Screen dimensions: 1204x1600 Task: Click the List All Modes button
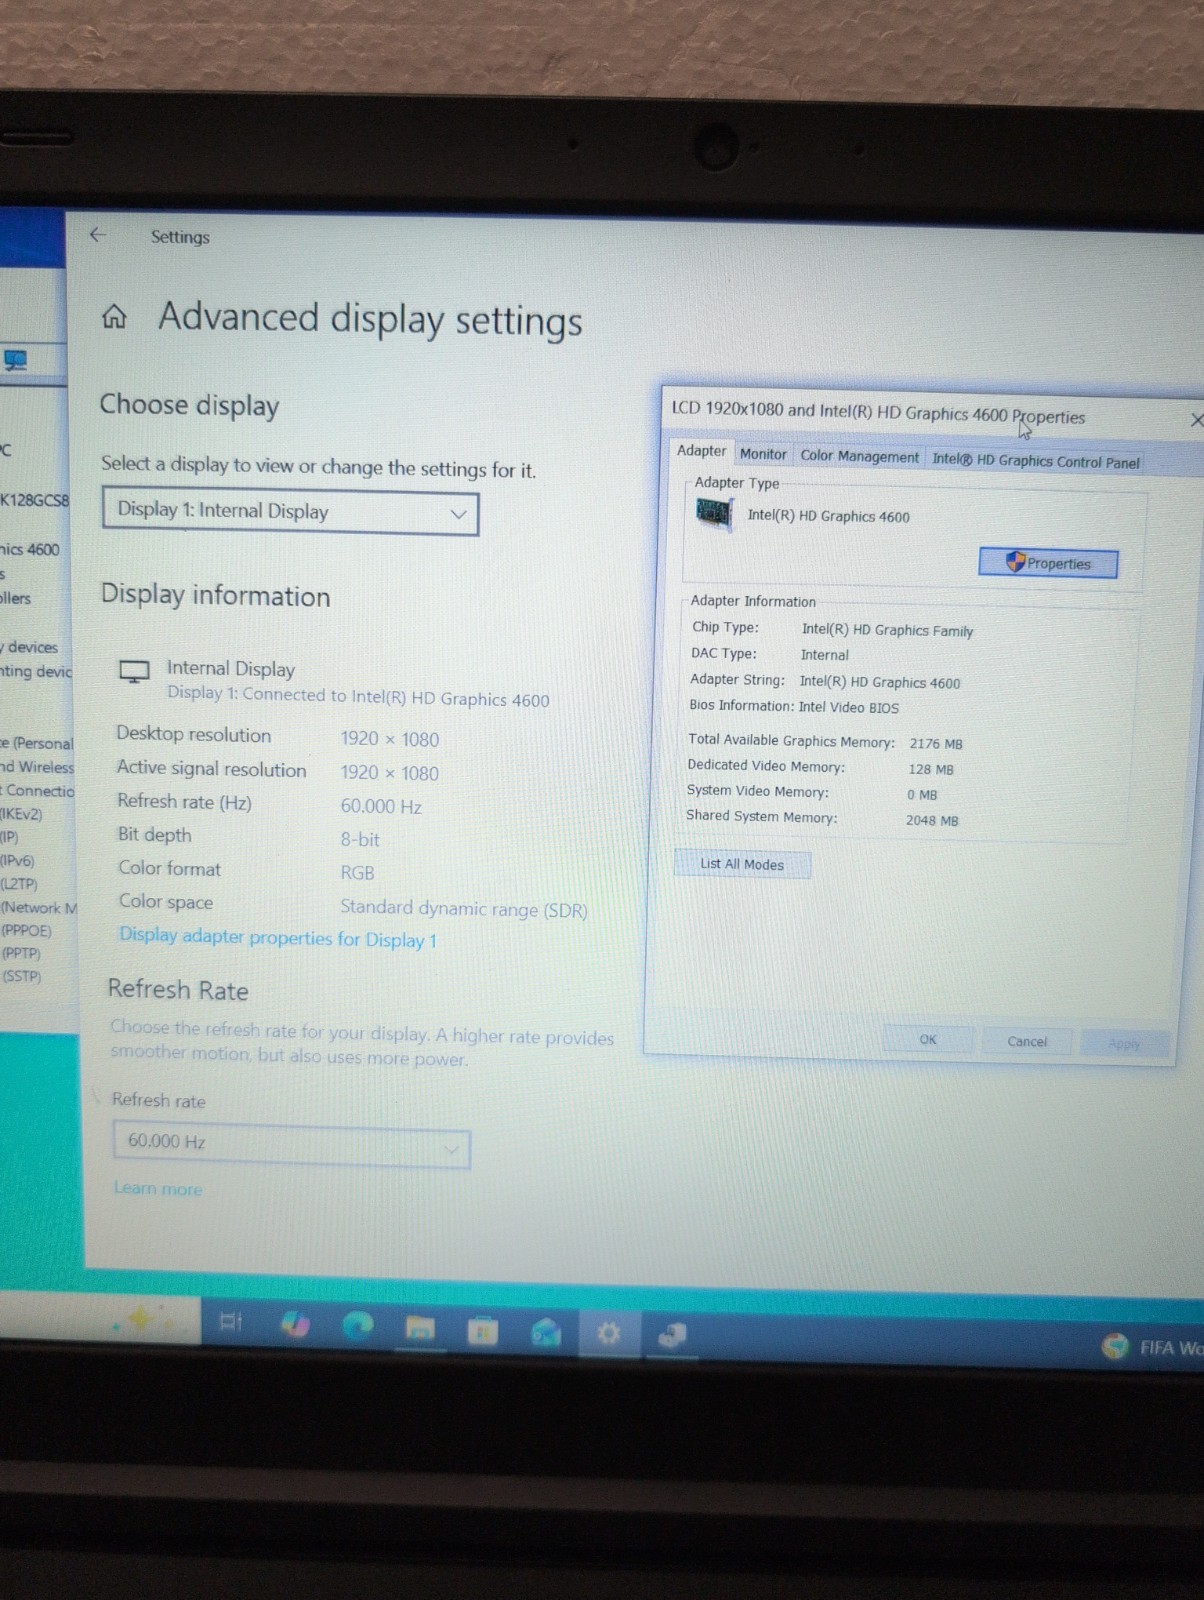tap(742, 864)
